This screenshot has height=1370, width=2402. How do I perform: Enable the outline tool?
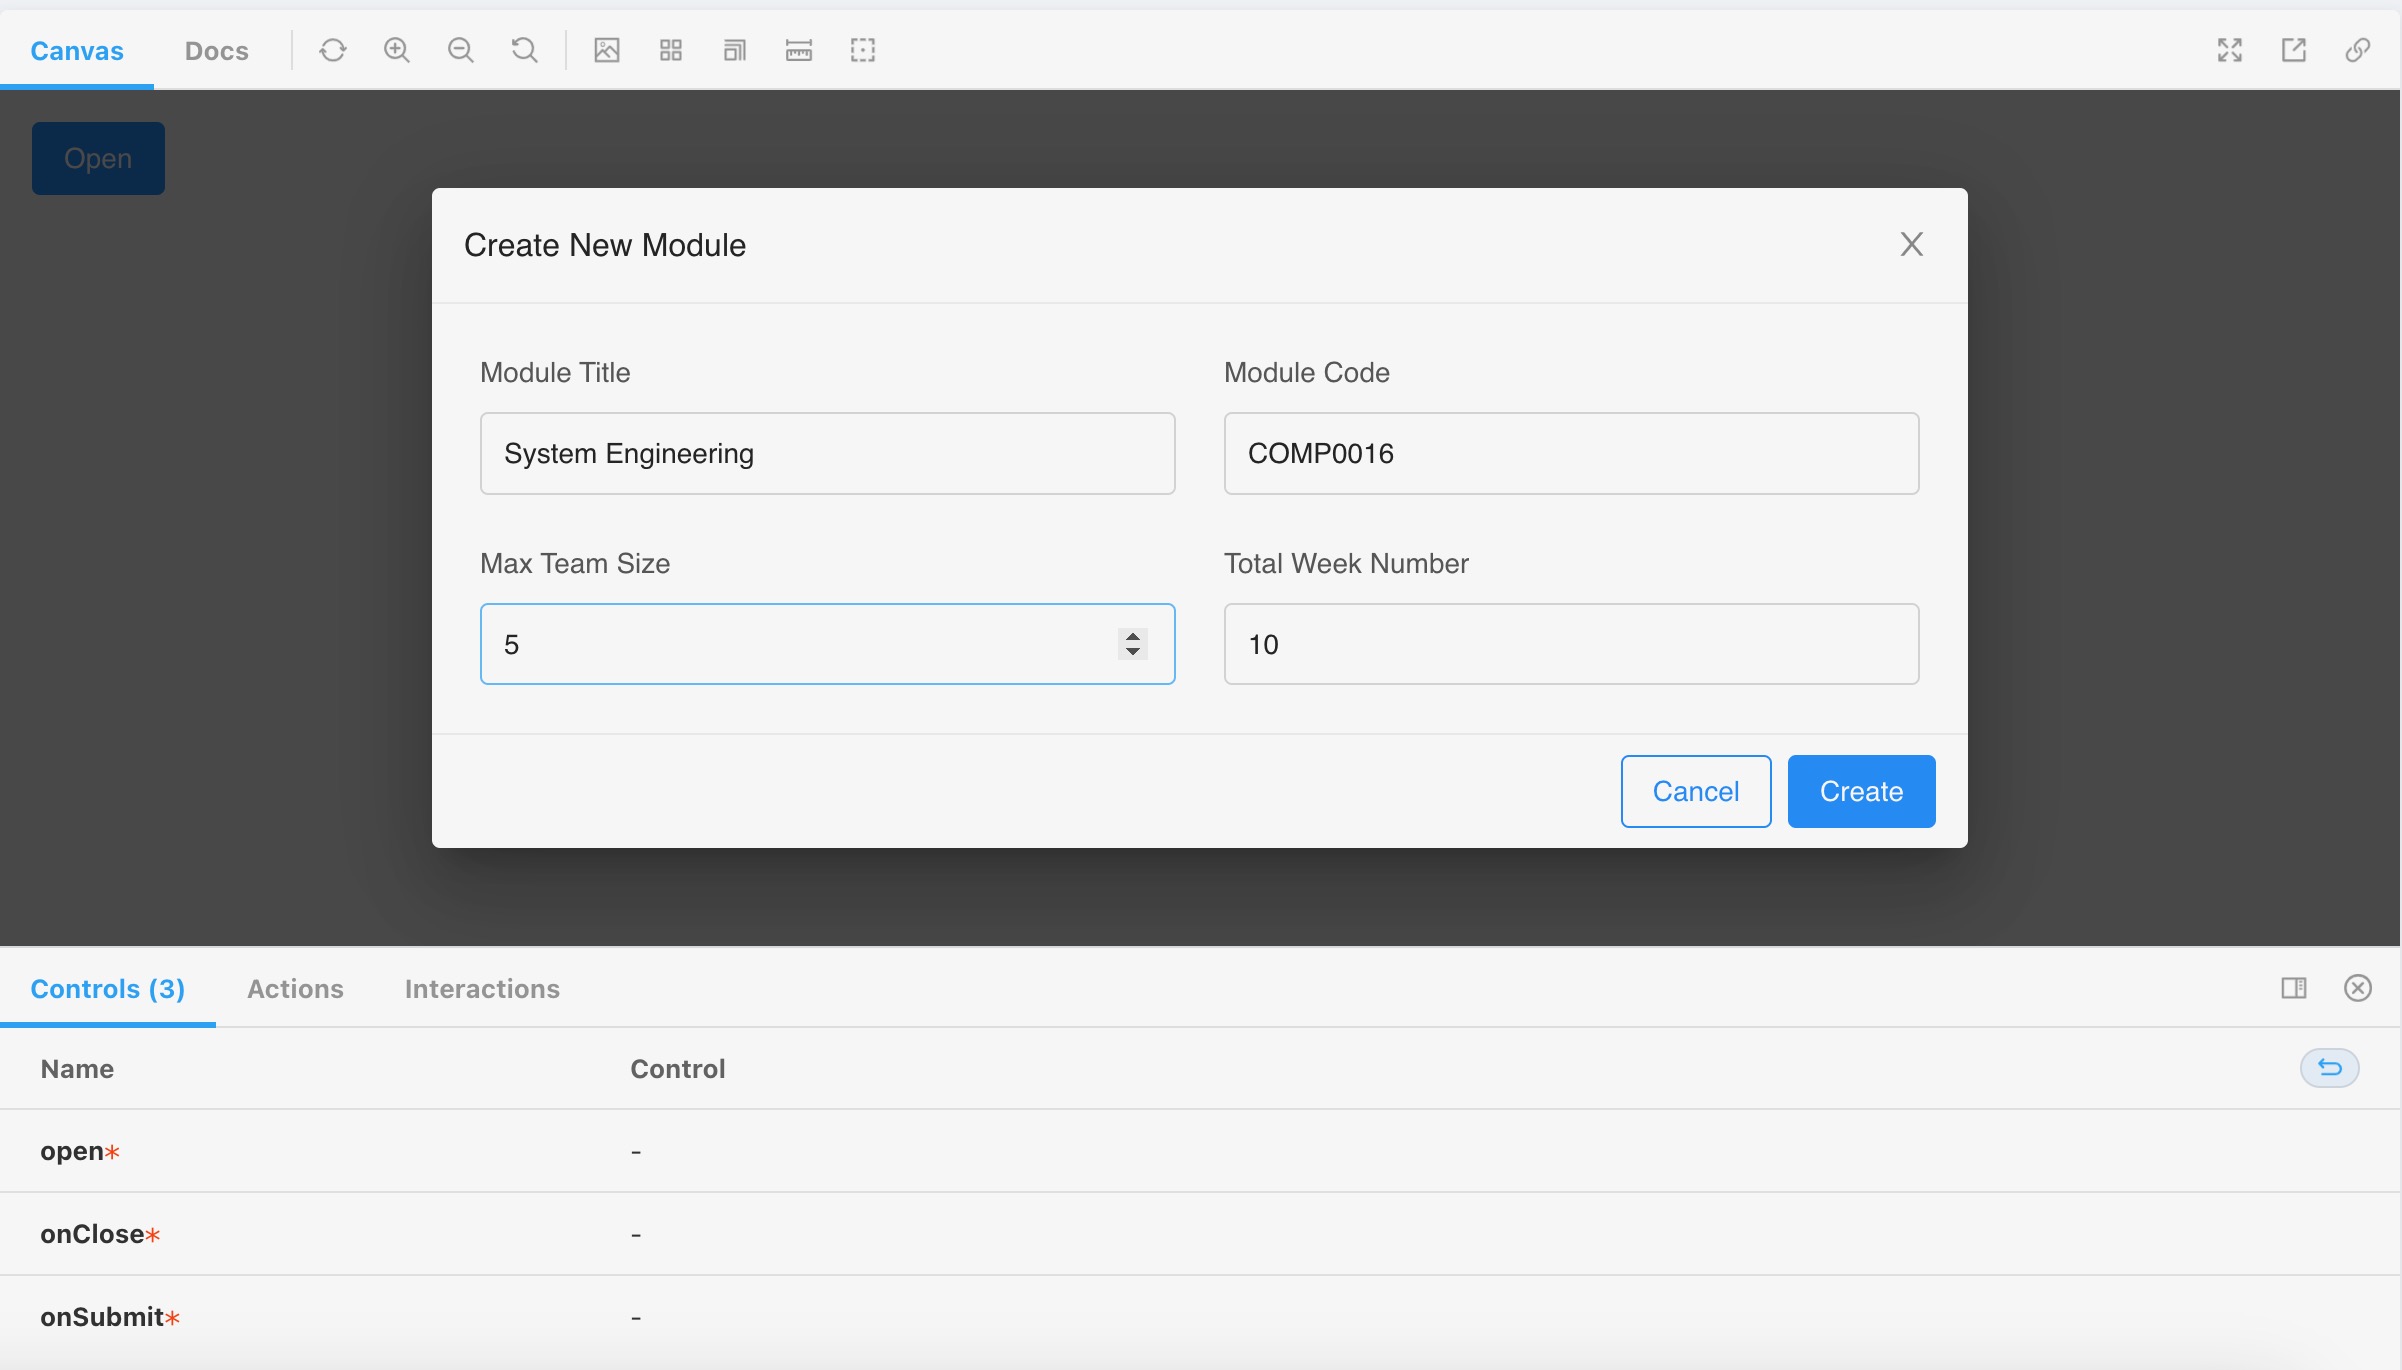pos(863,50)
